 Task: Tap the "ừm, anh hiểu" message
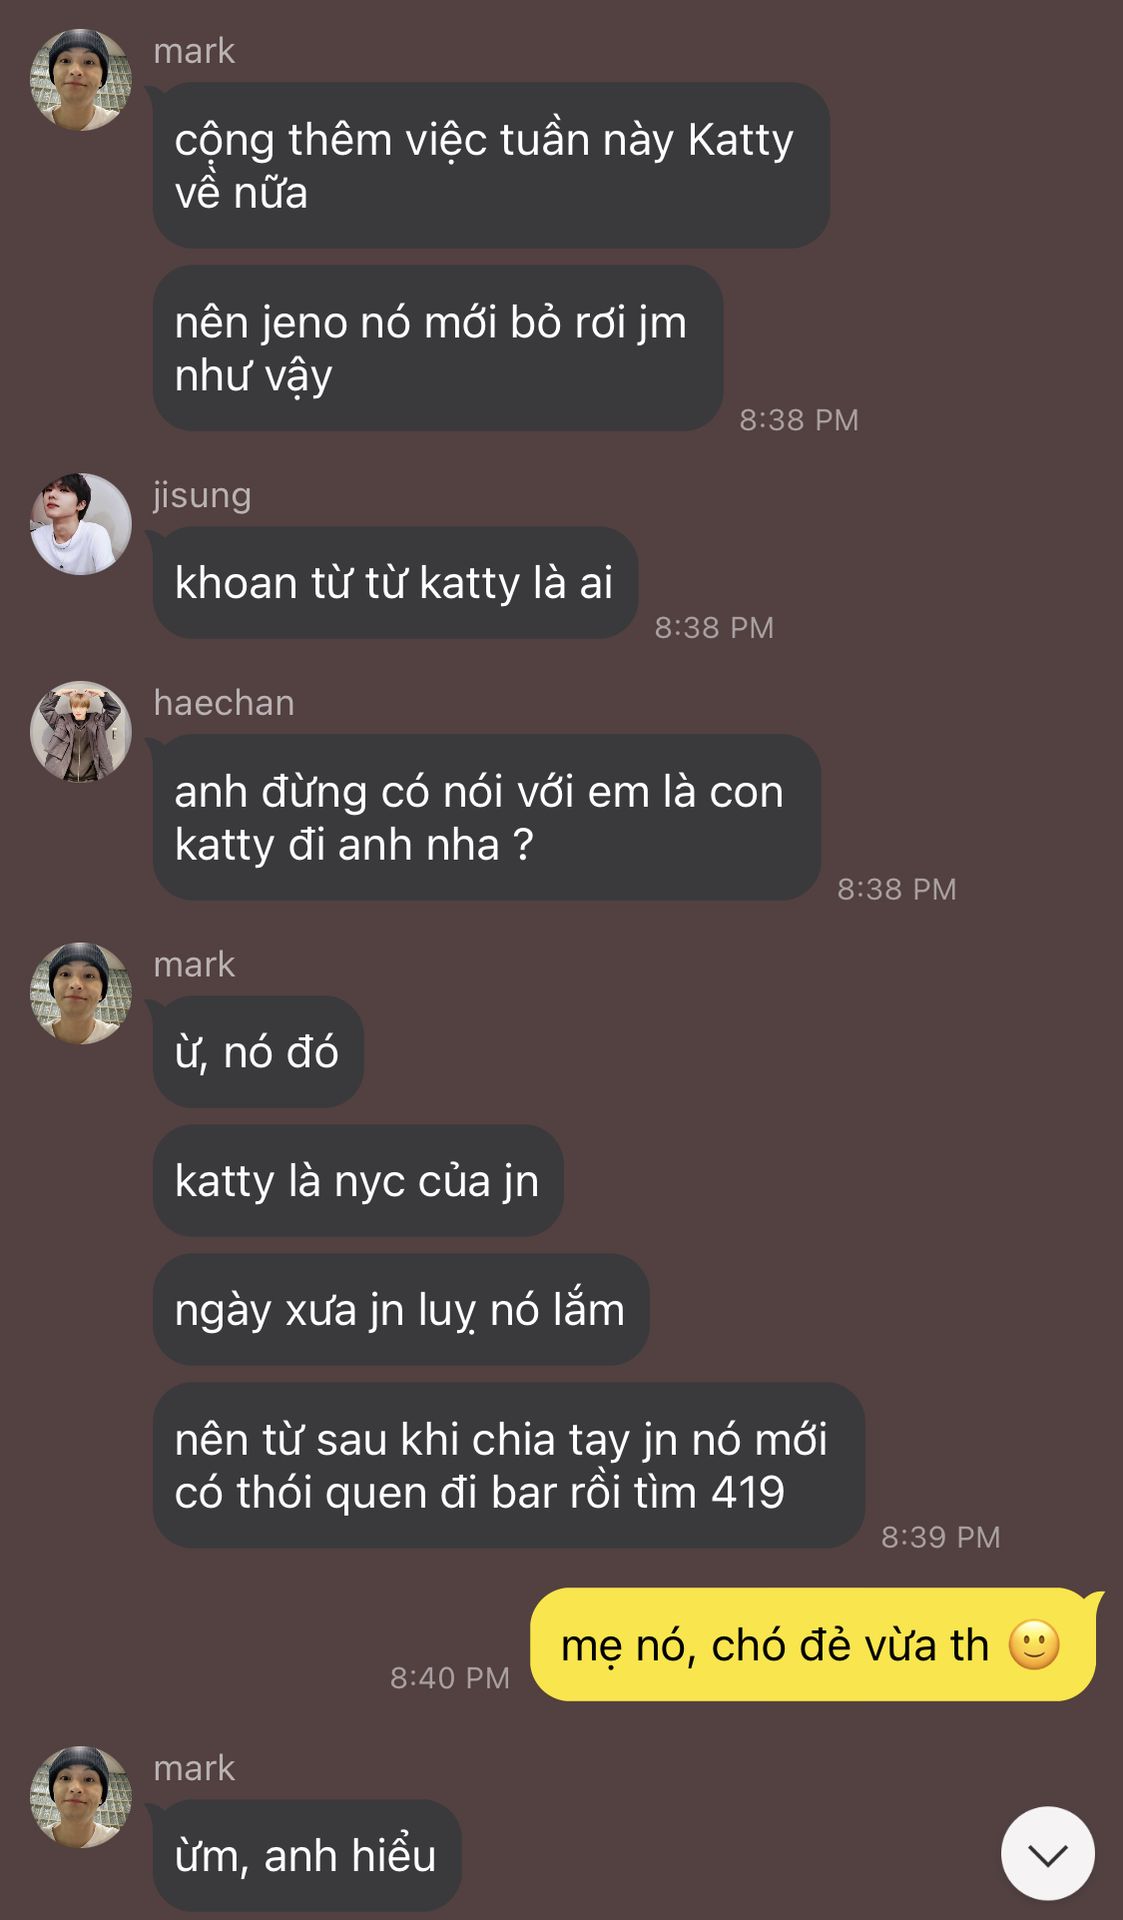[307, 1856]
